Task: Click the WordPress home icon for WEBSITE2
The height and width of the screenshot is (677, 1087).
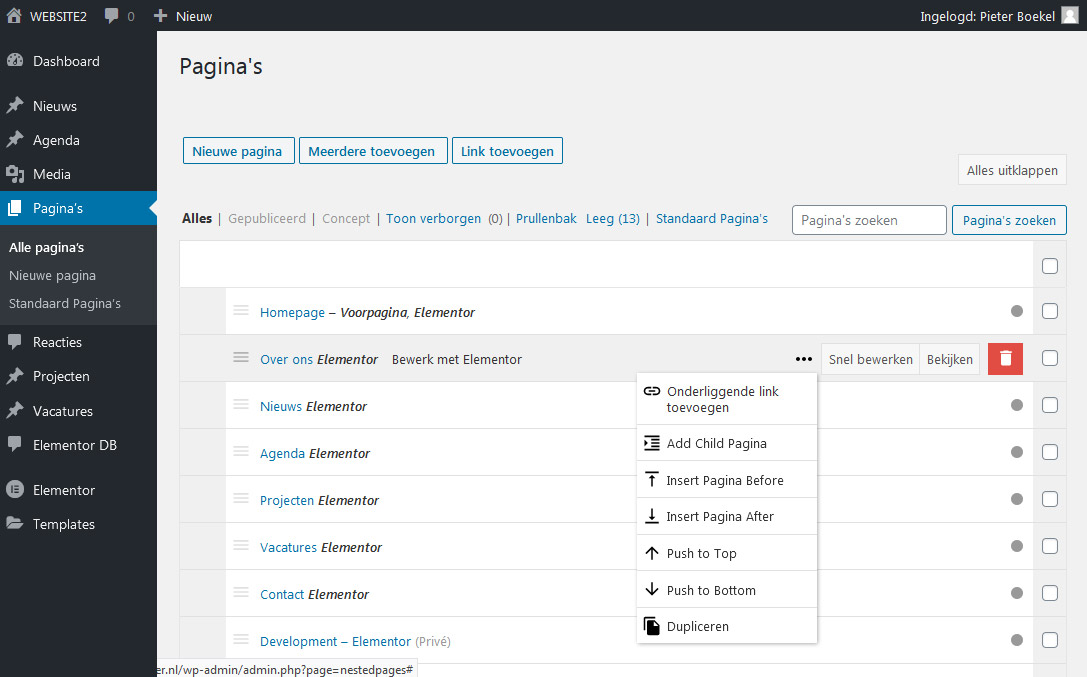Action: click(x=14, y=16)
